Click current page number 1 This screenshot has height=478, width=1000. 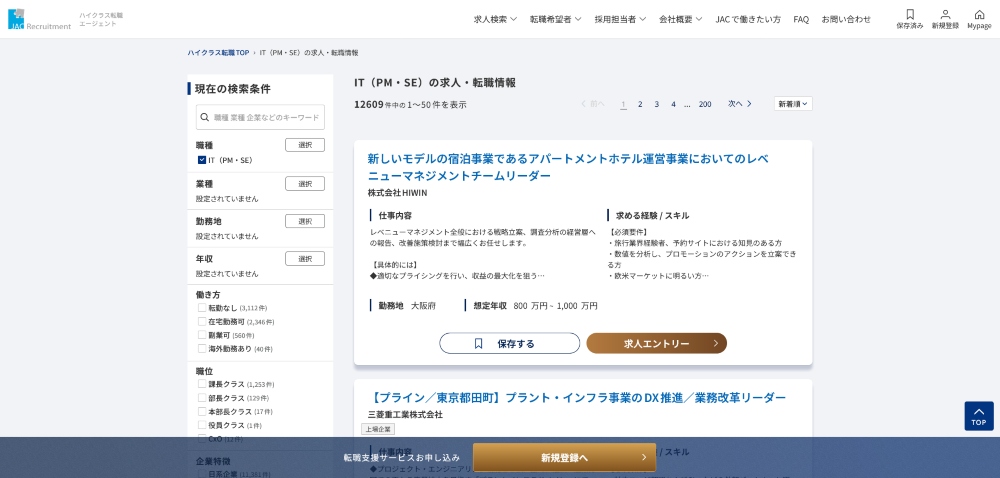click(623, 104)
